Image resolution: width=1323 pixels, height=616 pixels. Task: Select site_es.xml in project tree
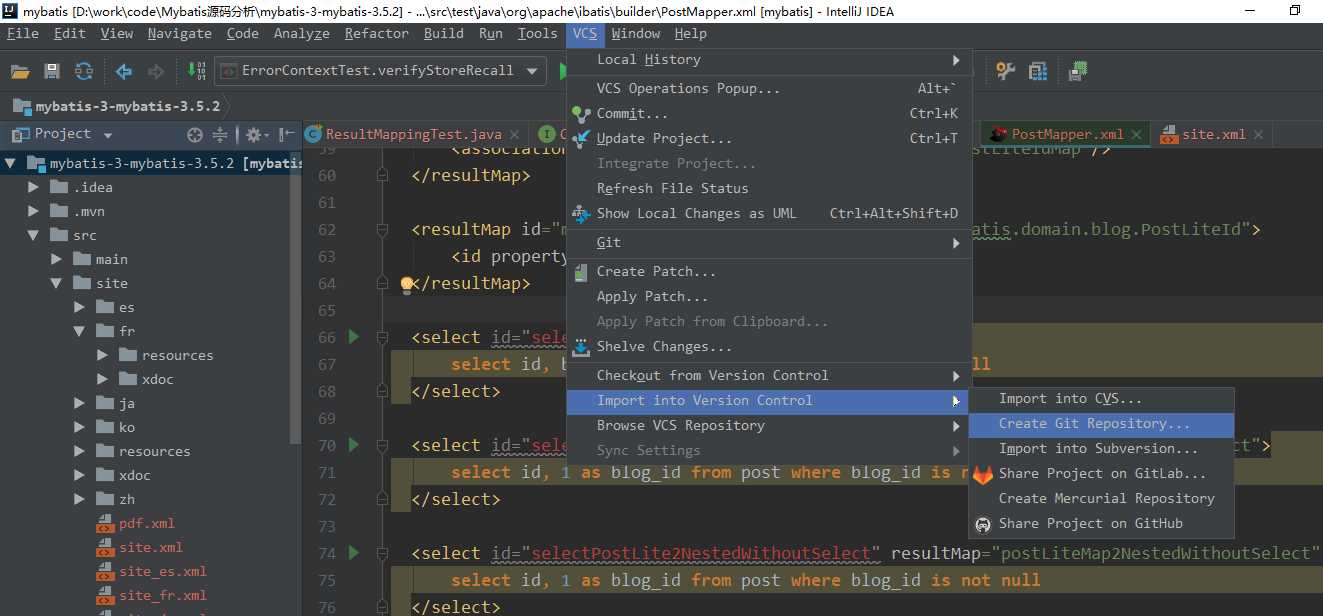[x=163, y=571]
